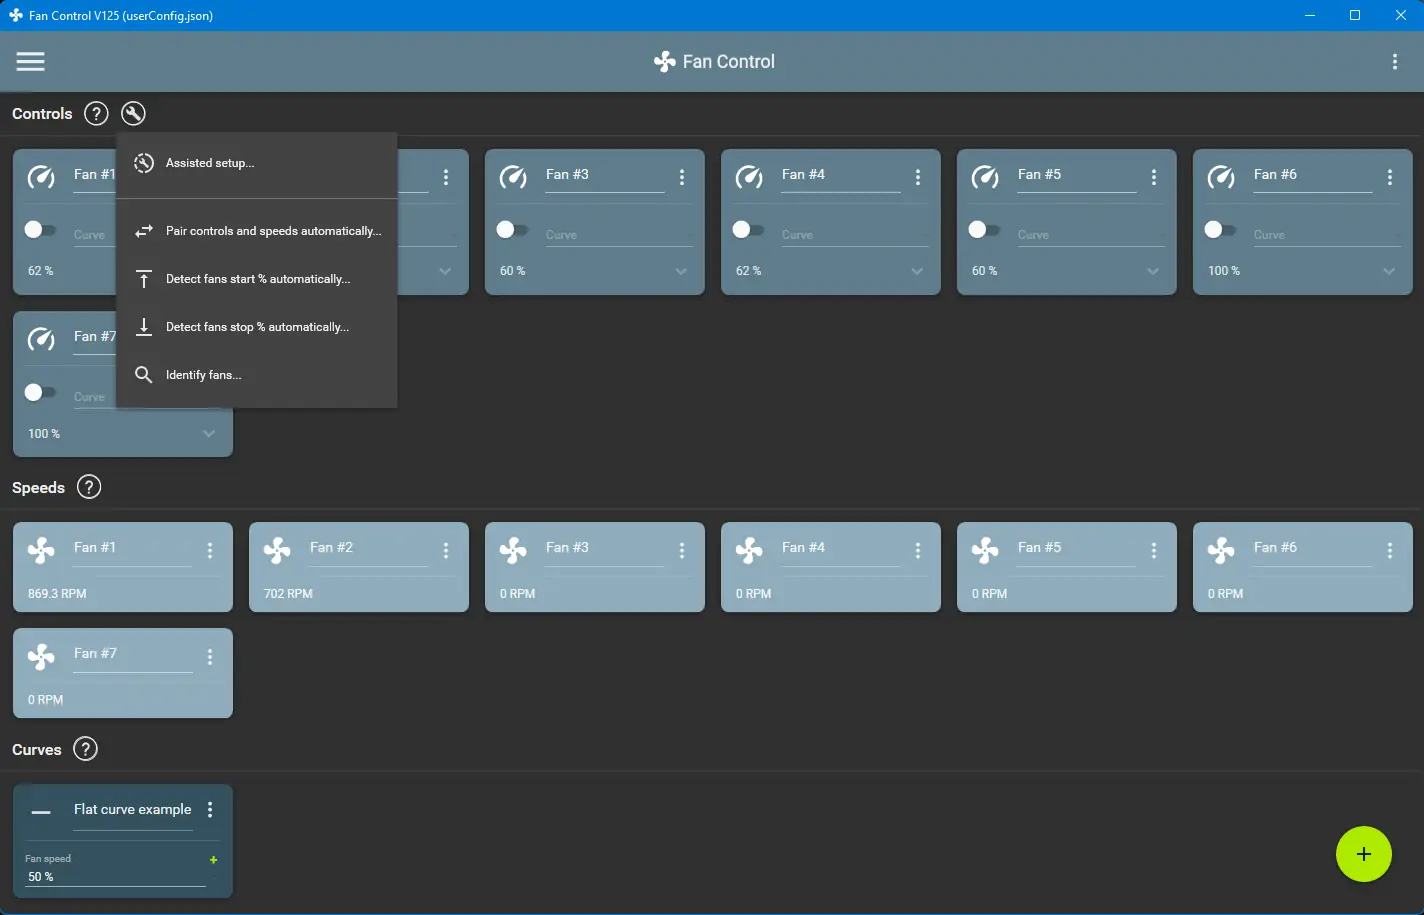Image resolution: width=1424 pixels, height=915 pixels.
Task: Turn on the Fan #4 control switch
Action: (748, 230)
